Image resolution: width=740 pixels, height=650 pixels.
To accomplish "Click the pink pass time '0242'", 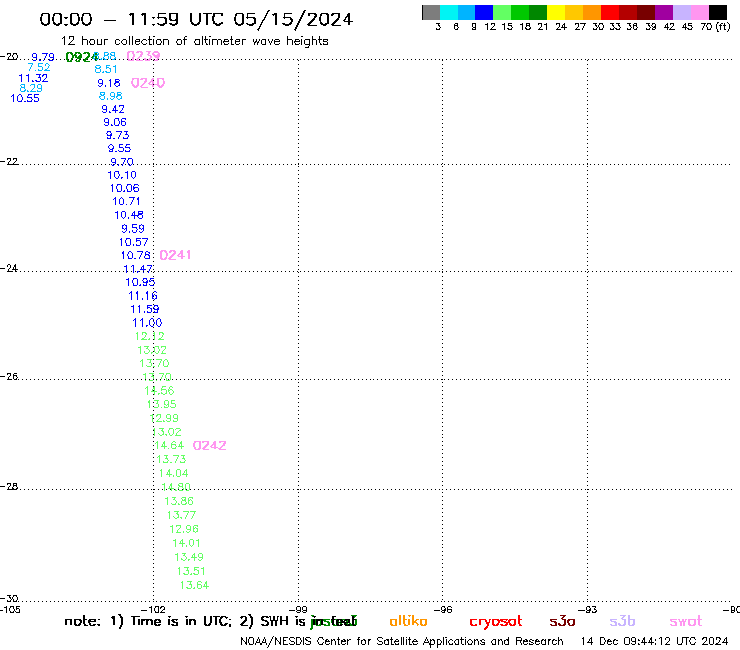I will click(210, 446).
